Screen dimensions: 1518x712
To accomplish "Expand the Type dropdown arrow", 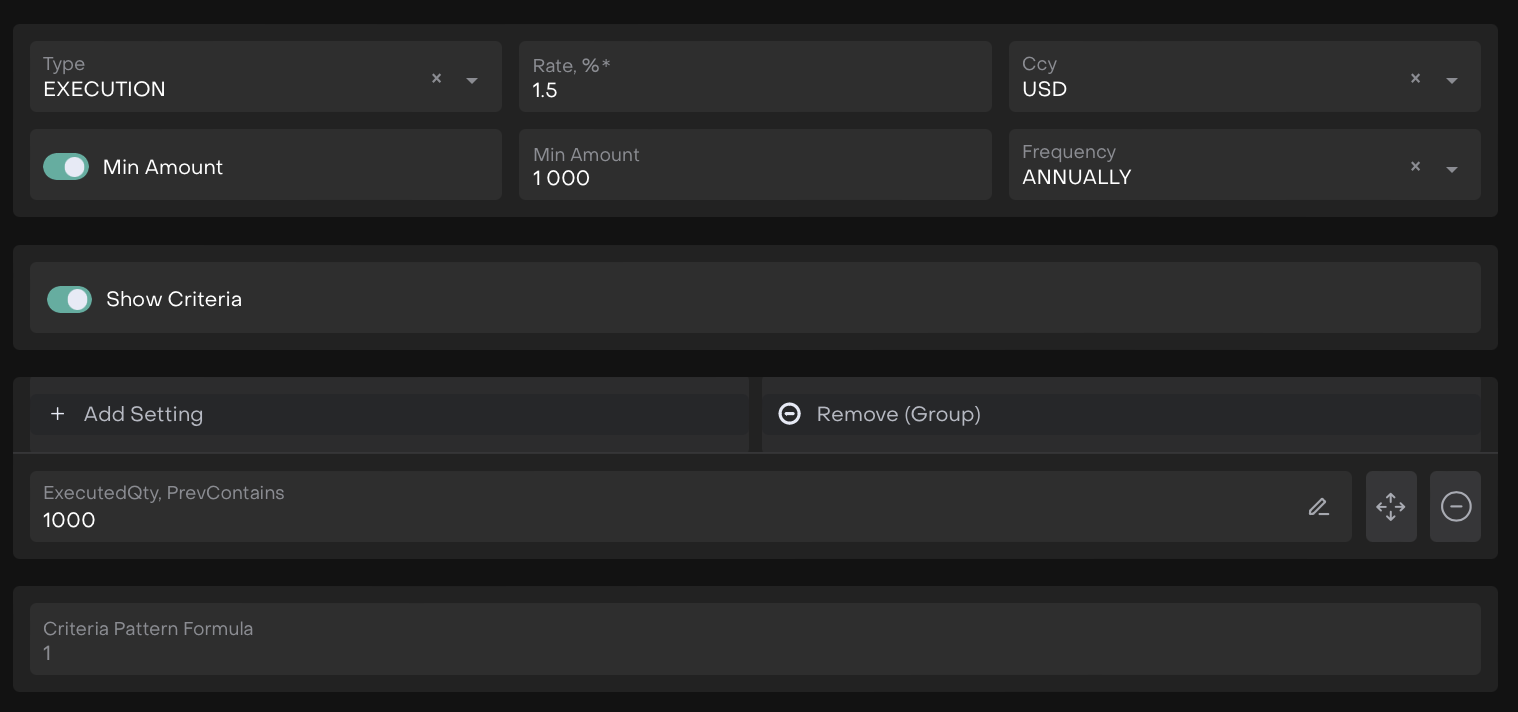I will (472, 80).
